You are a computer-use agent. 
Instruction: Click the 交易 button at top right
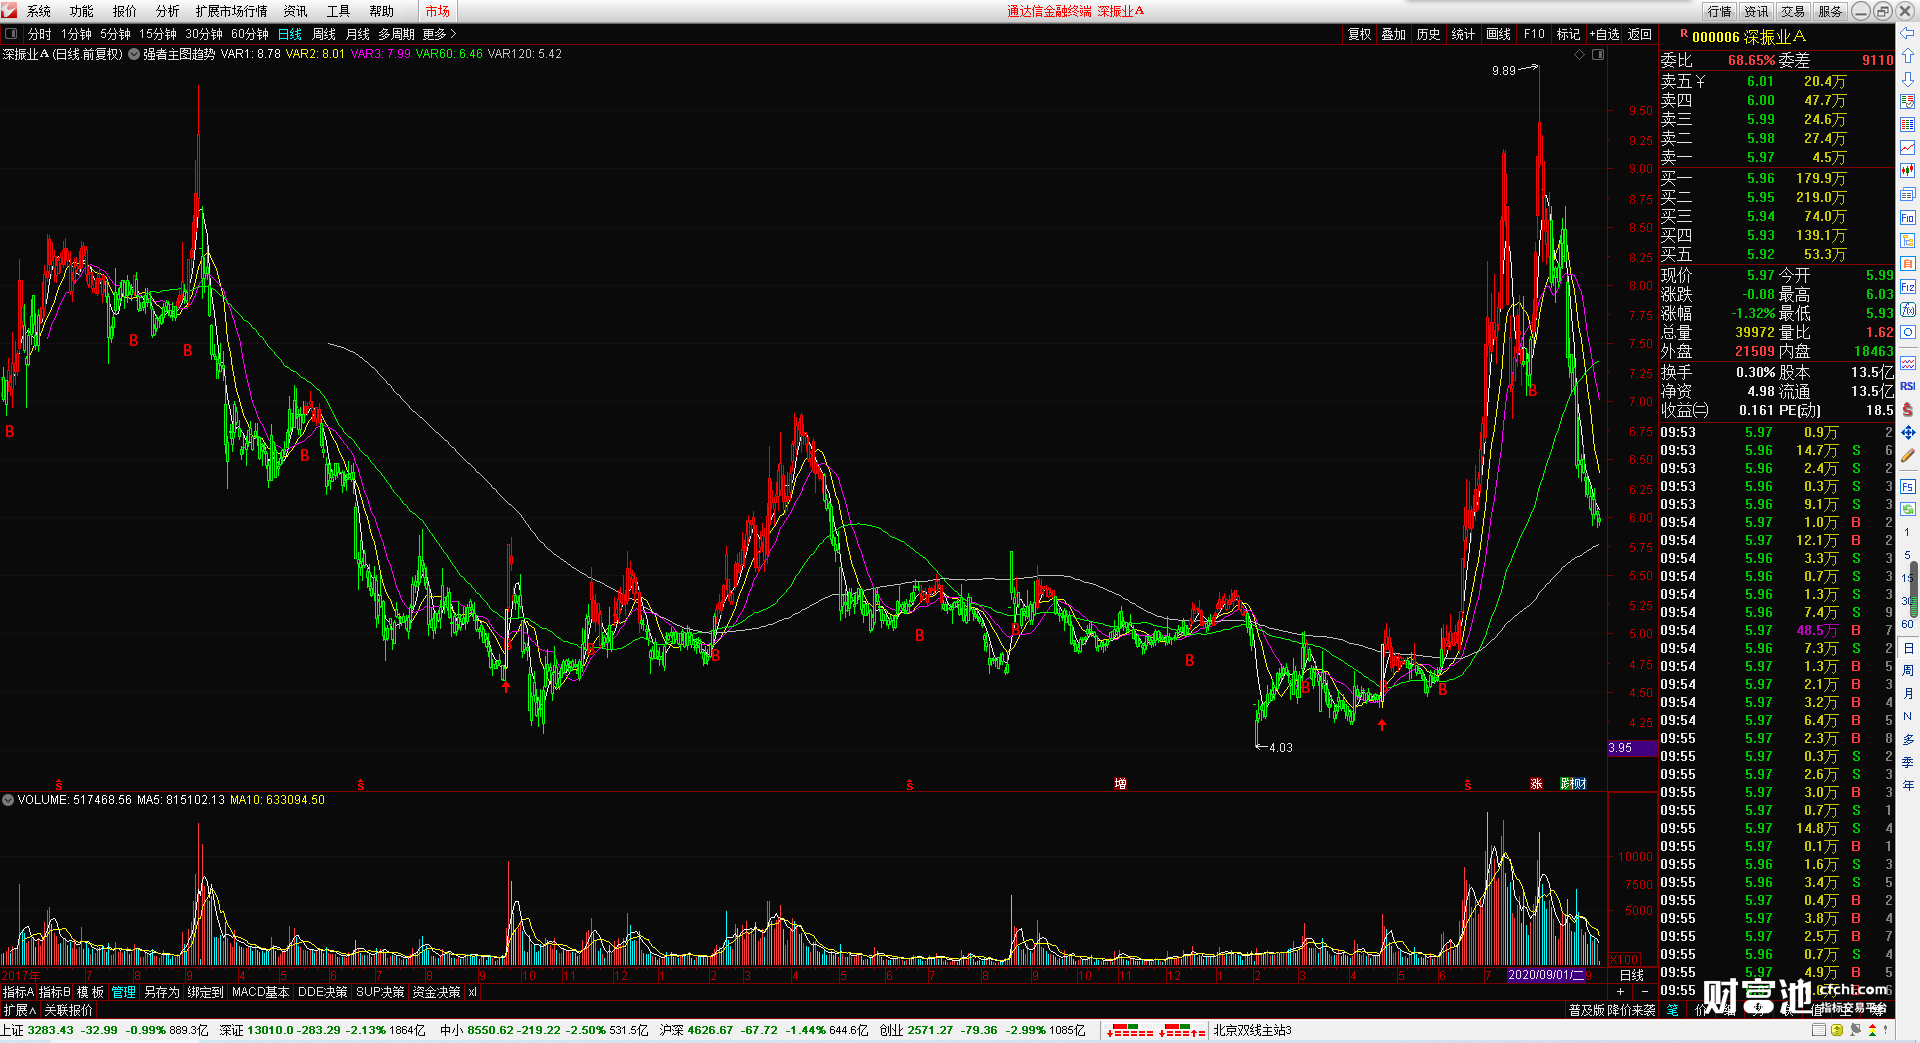click(x=1793, y=11)
